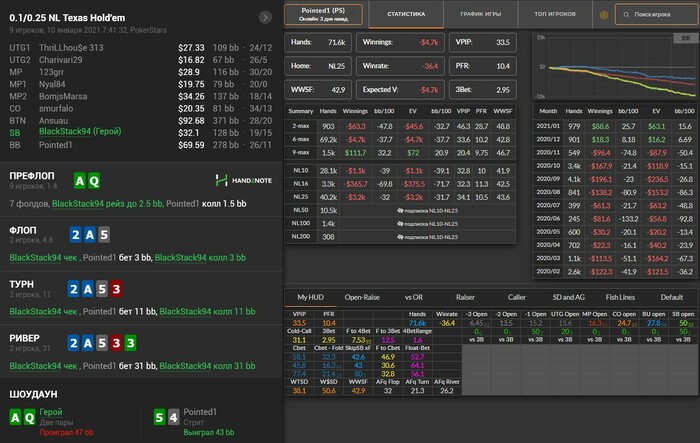Screen dimensions: 700x443
Task: Click the Month column header
Action: (x=548, y=111)
